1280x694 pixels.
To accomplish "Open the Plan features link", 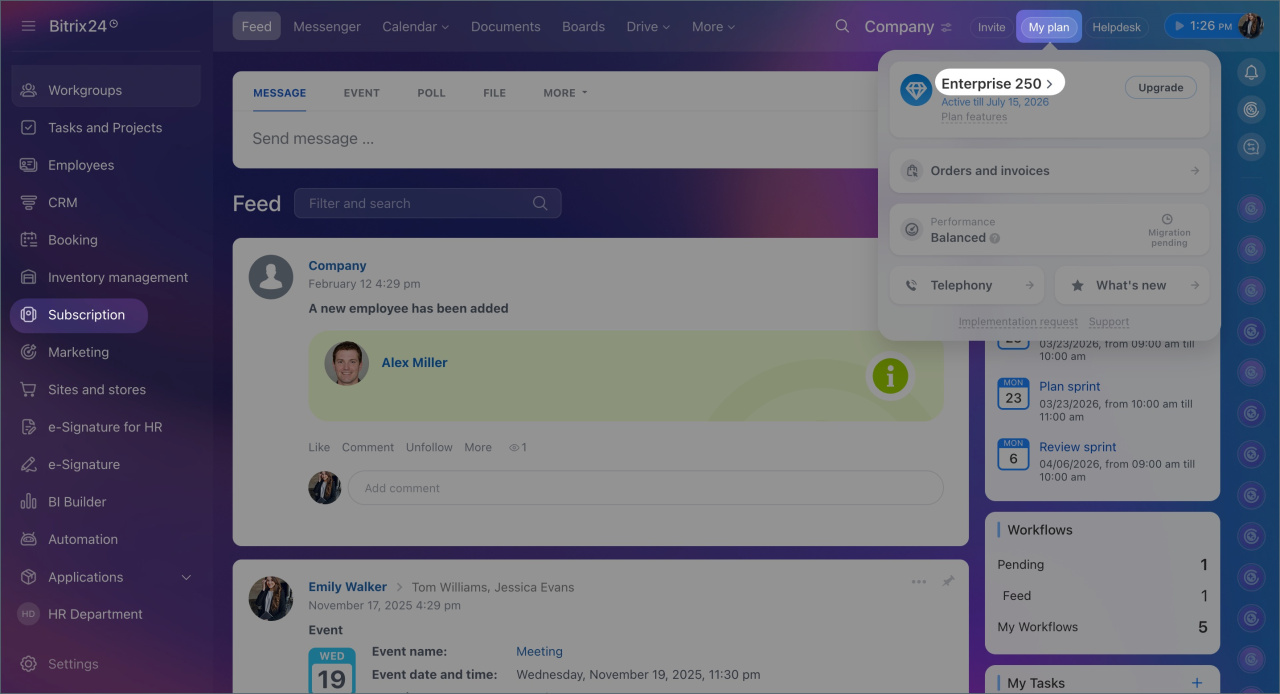I will 973,117.
